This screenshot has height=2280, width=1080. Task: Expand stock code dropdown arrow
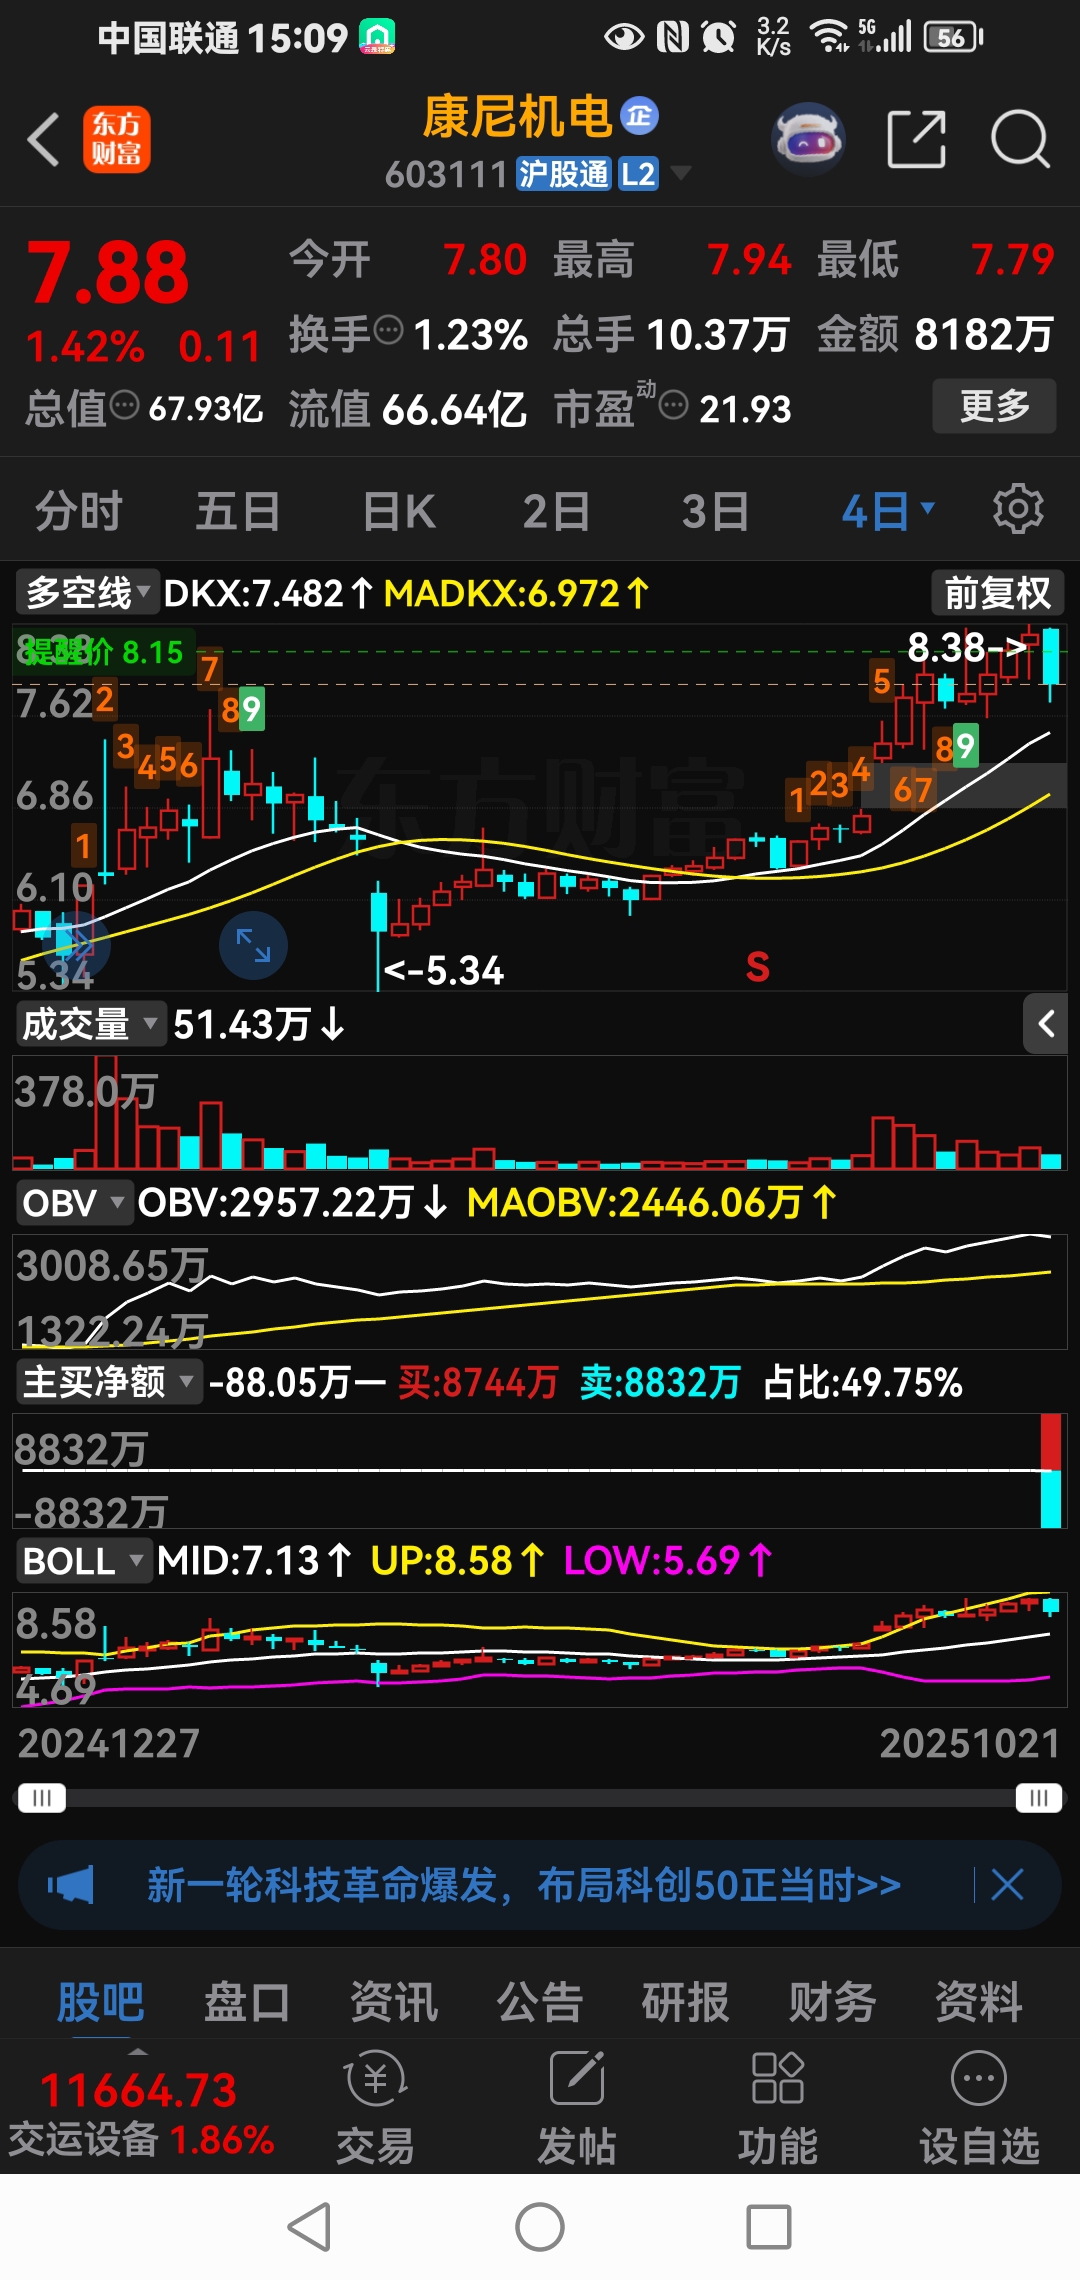coord(681,174)
